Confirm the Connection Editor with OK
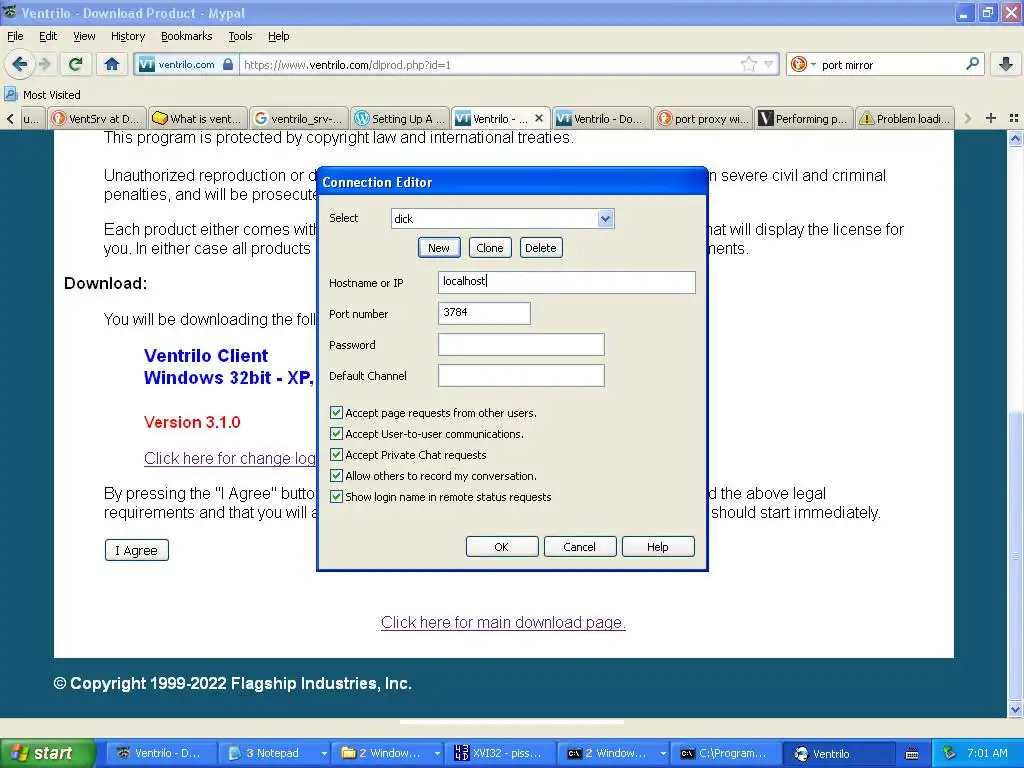Image resolution: width=1024 pixels, height=768 pixels. coord(502,547)
